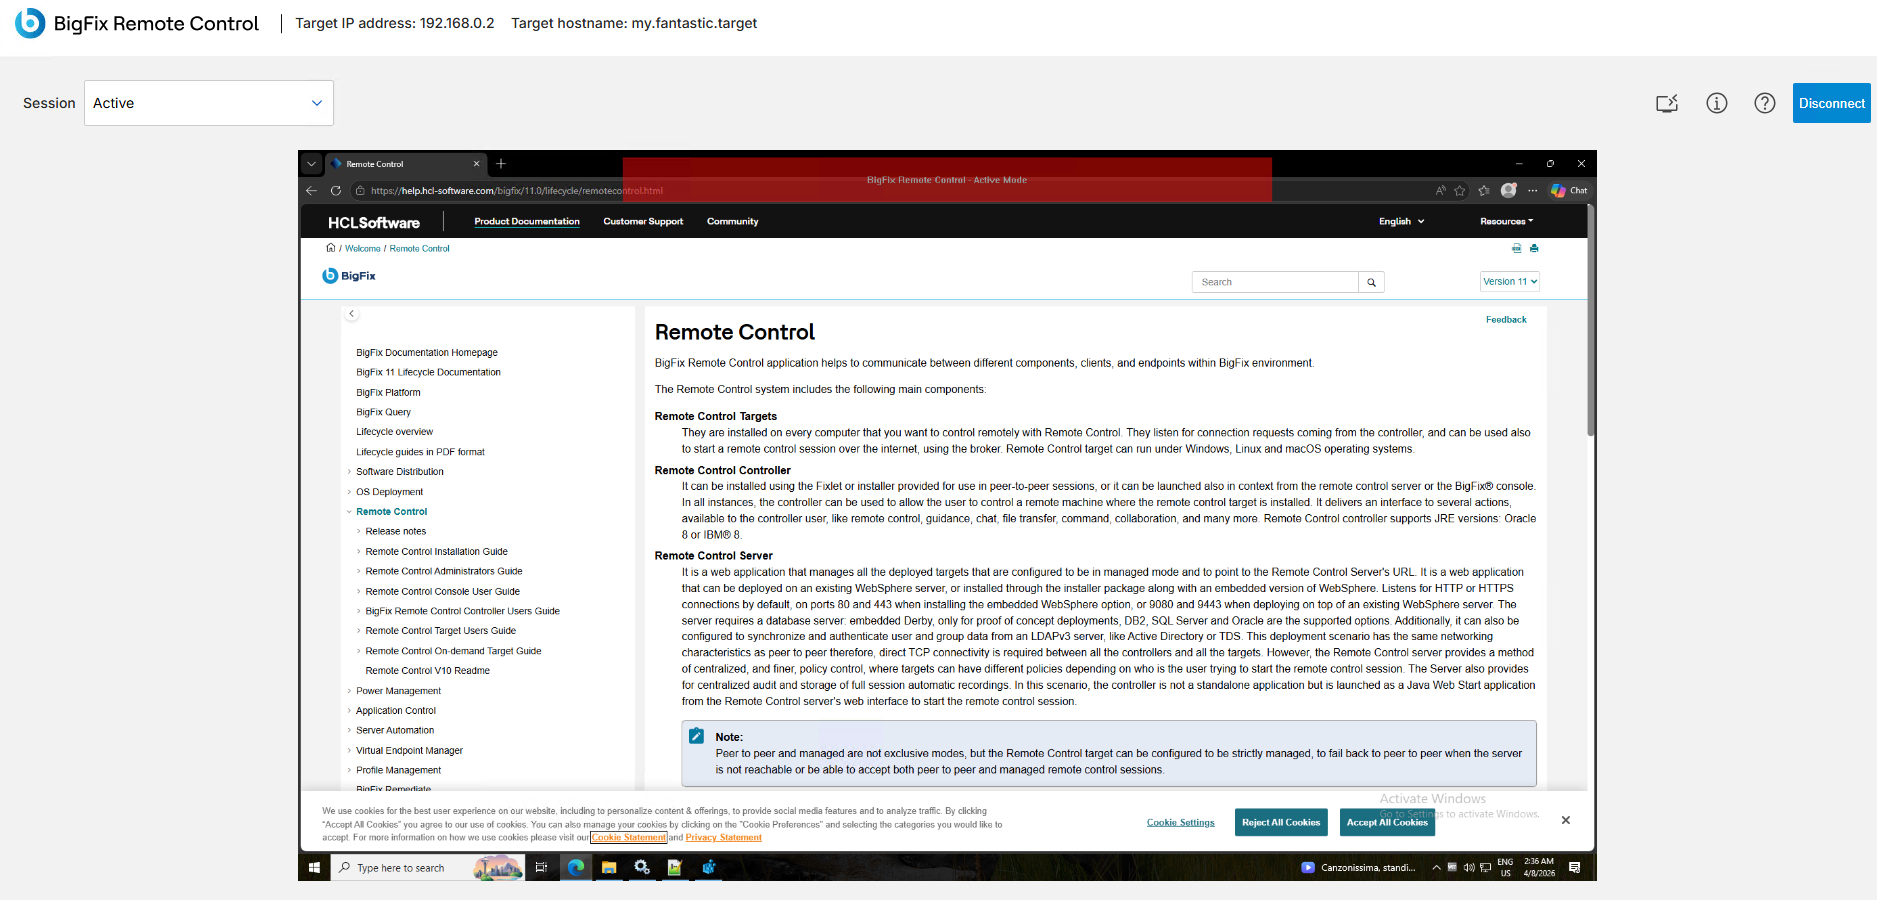Select the Remote Control browser tab

[x=405, y=164]
